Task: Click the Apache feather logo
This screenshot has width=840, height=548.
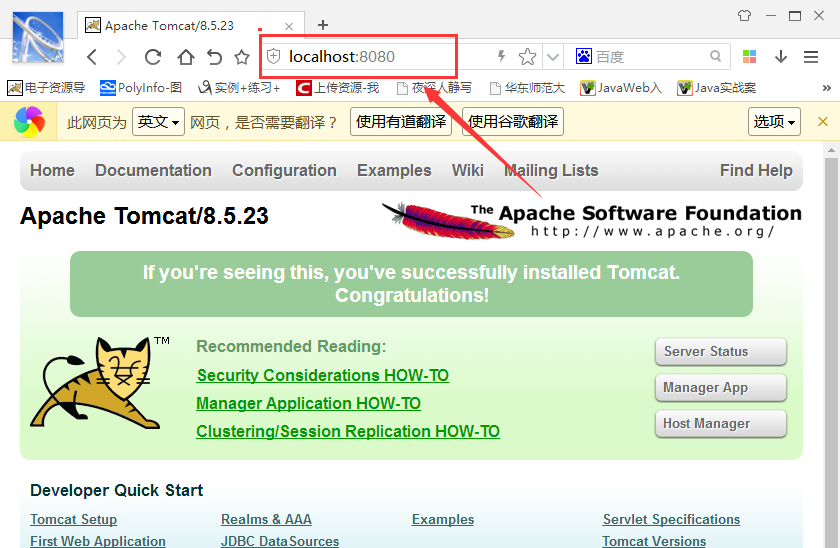Action: pyautogui.click(x=591, y=220)
